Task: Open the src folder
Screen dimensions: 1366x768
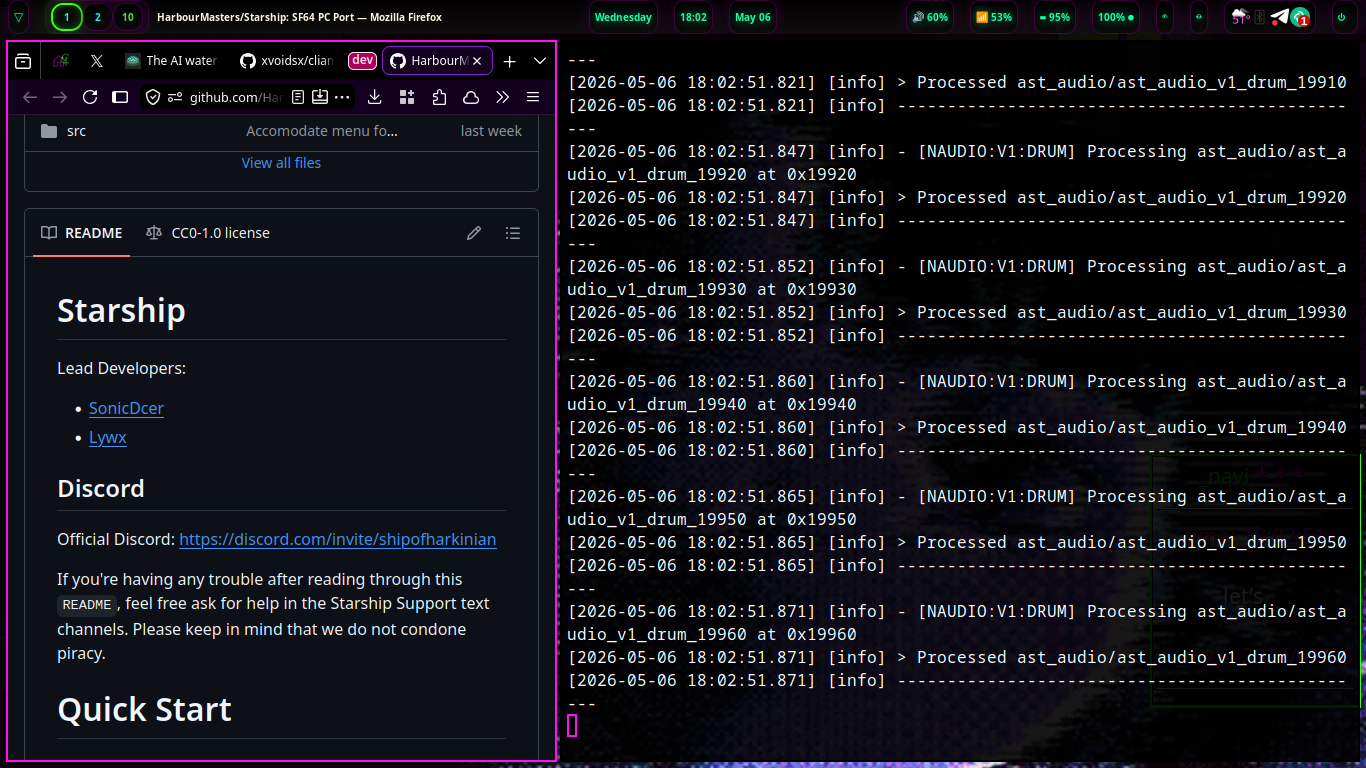Action: pyautogui.click(x=77, y=131)
